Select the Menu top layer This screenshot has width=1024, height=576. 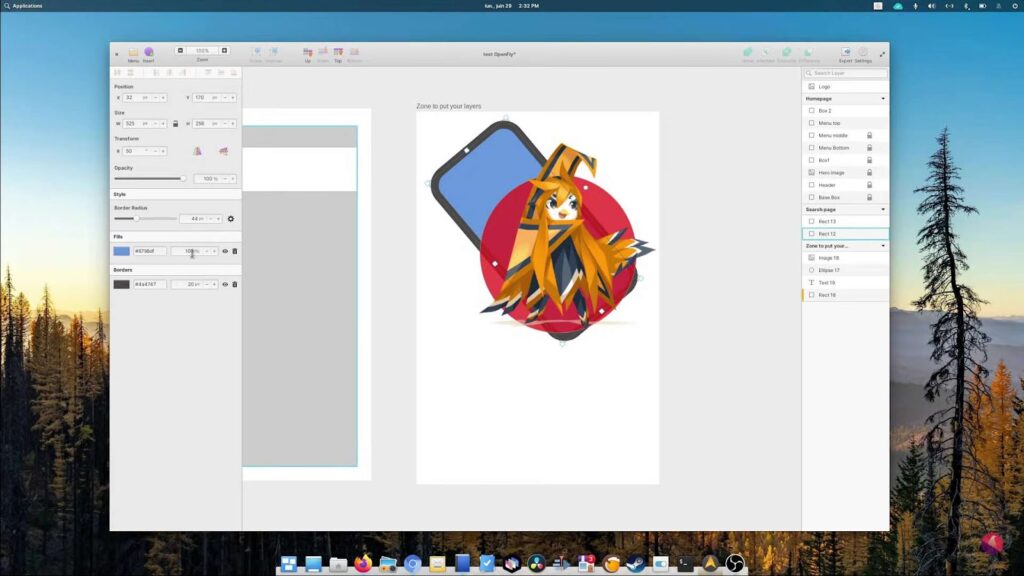point(845,123)
